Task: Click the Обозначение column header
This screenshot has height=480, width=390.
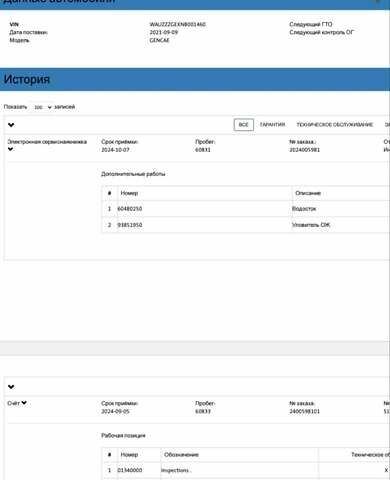Action: (181, 455)
